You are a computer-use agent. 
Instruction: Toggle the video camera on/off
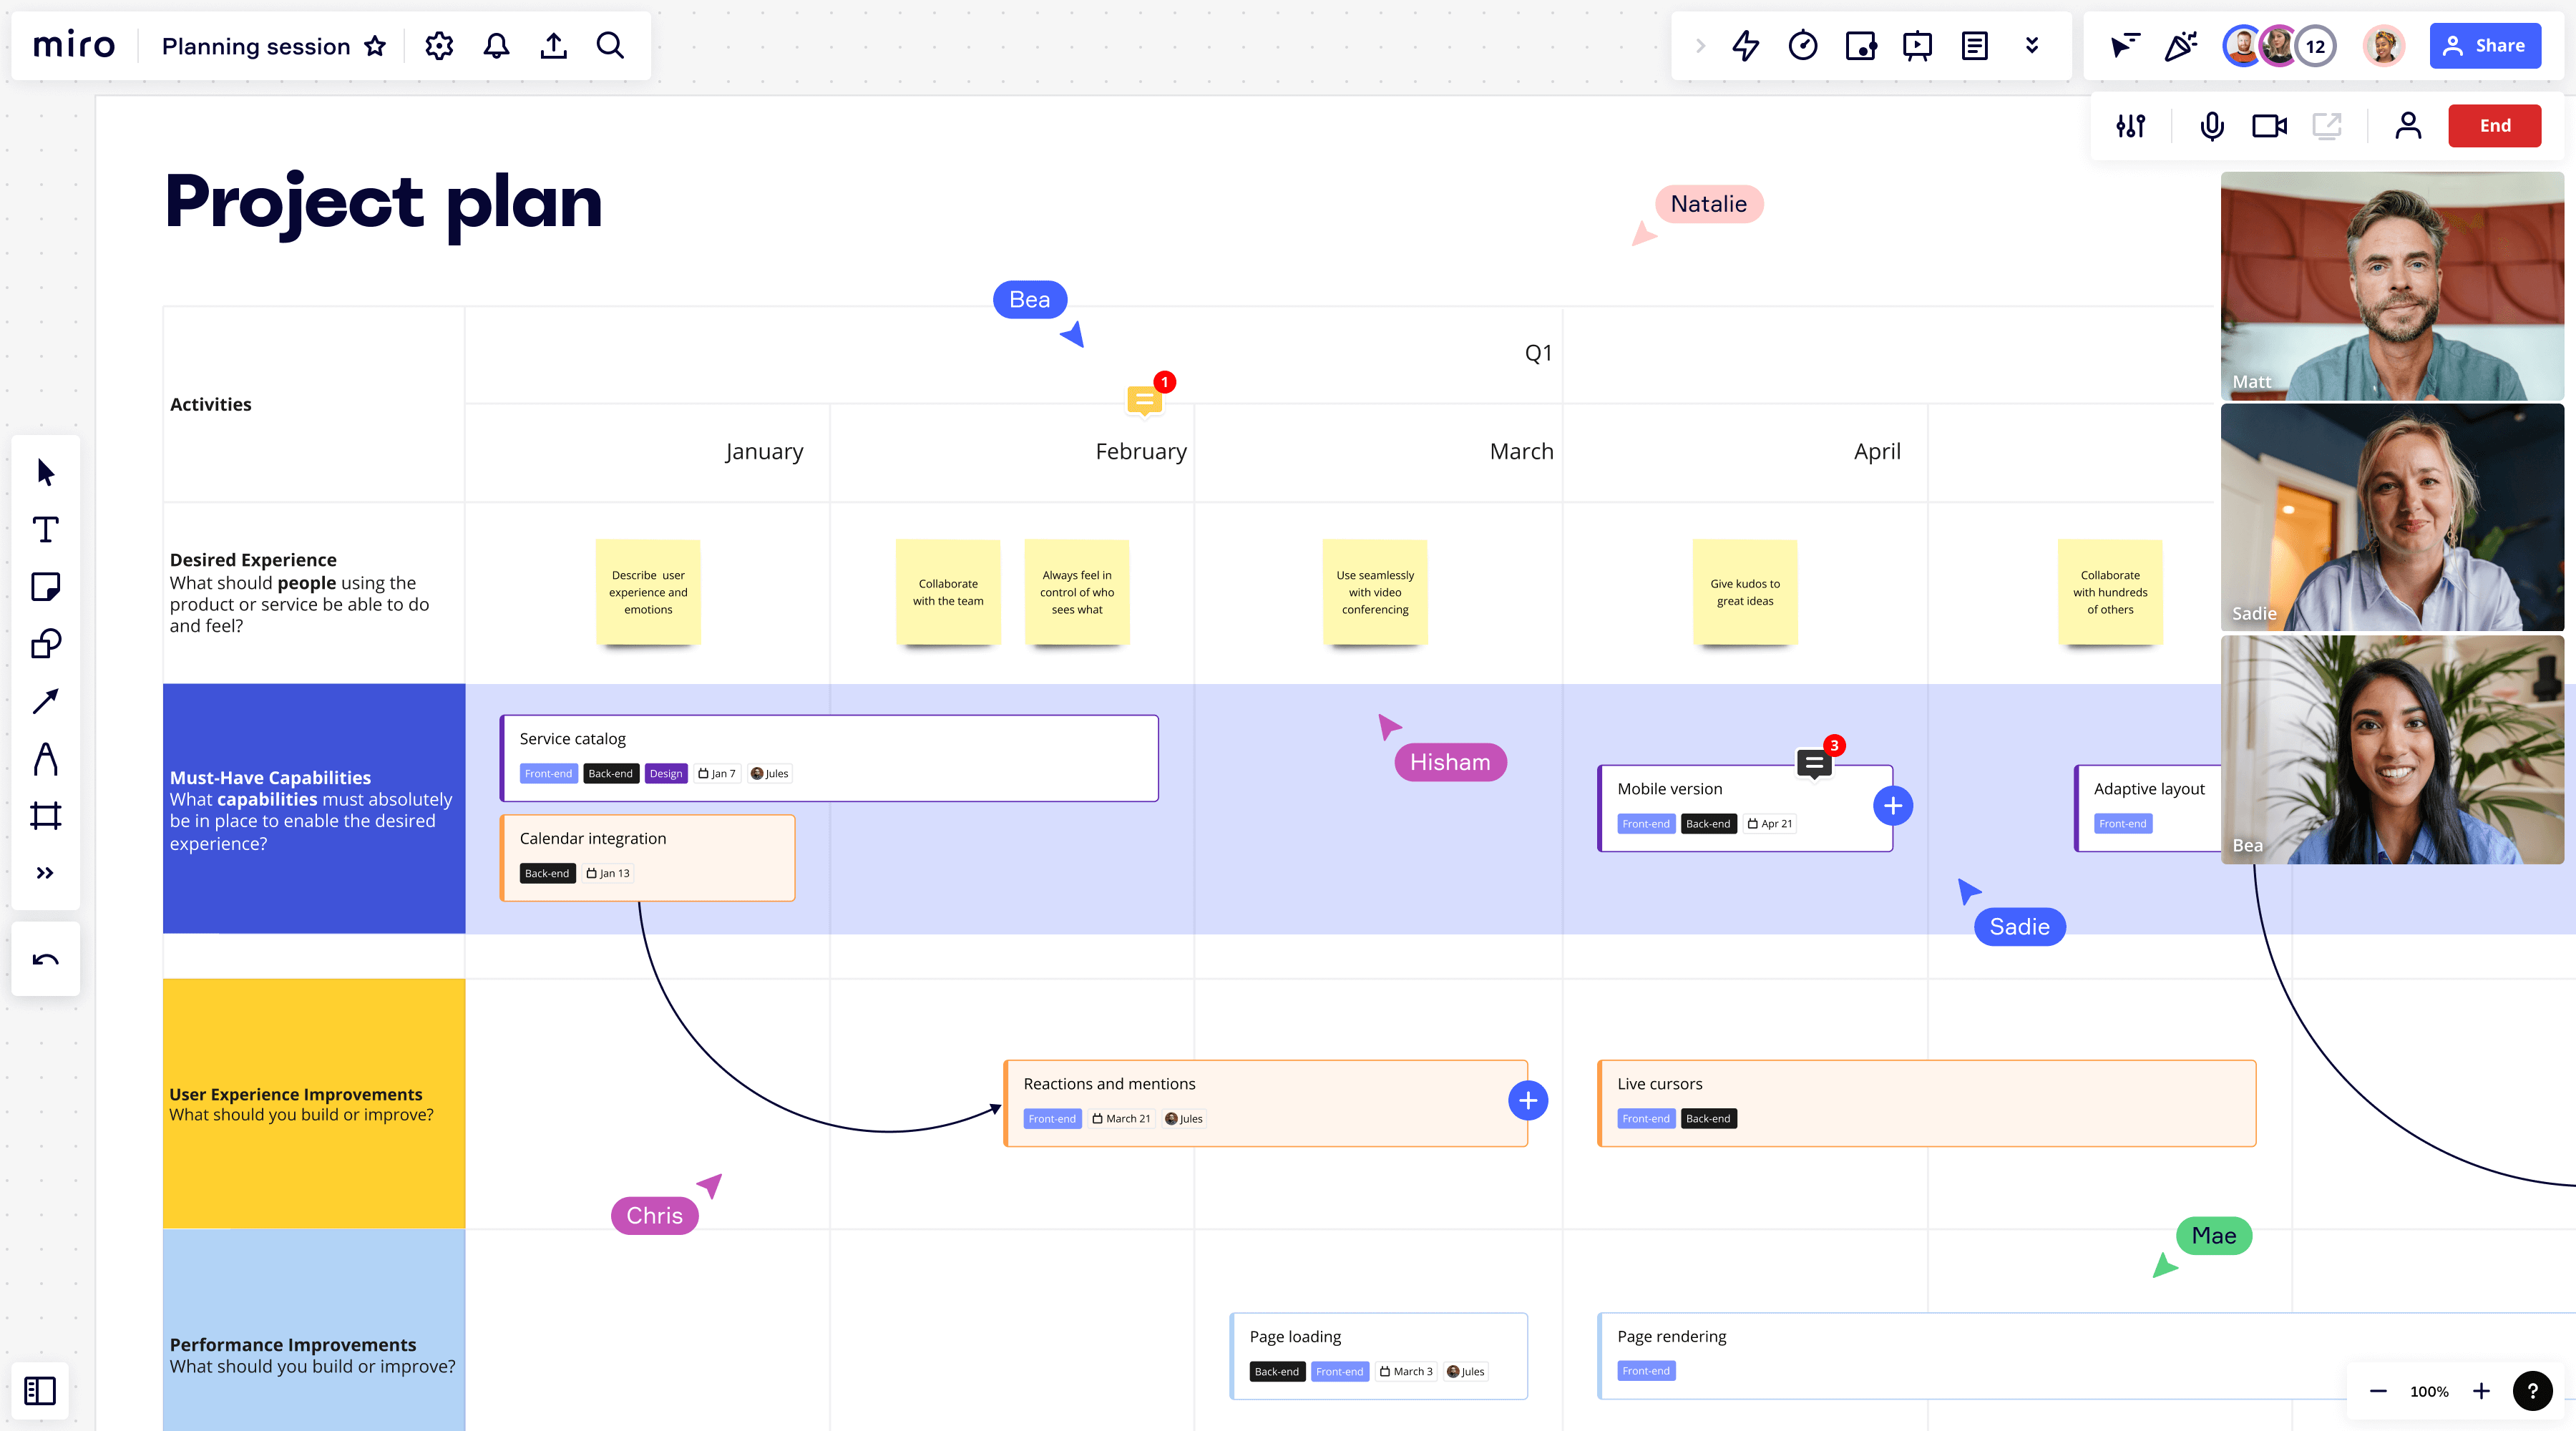[x=2270, y=127]
